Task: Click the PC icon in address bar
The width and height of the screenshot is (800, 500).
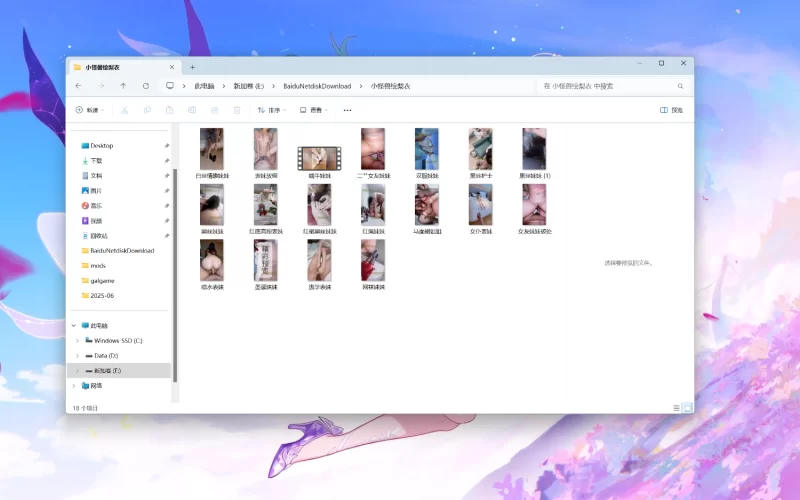Action: click(x=170, y=86)
